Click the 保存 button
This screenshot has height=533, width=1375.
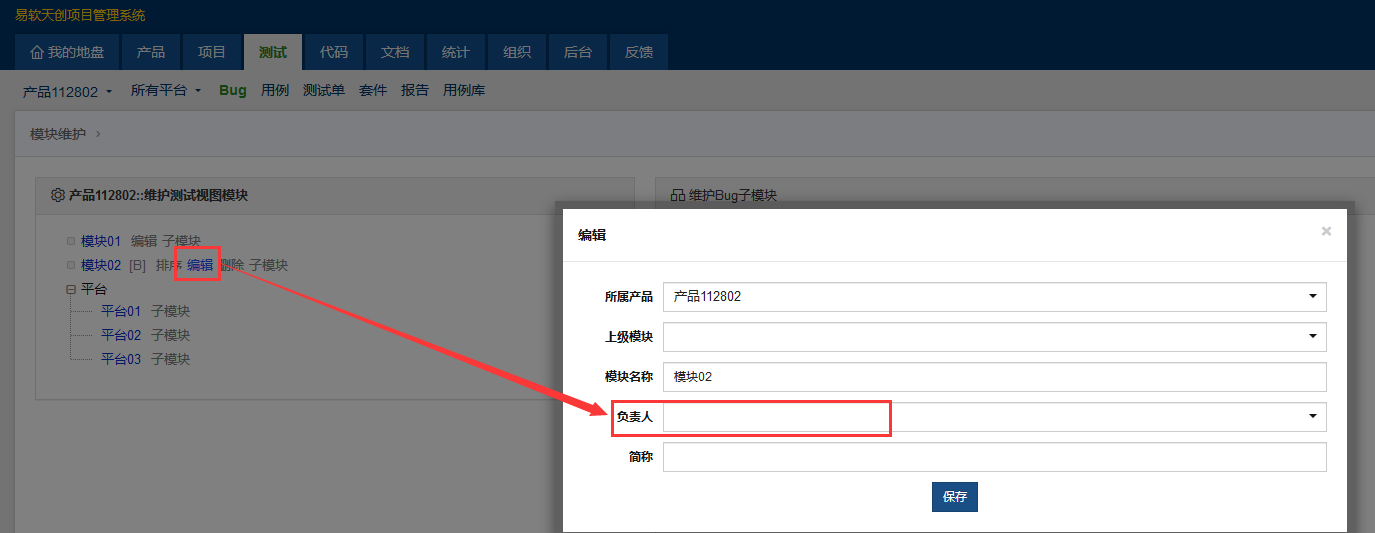pyautogui.click(x=955, y=497)
